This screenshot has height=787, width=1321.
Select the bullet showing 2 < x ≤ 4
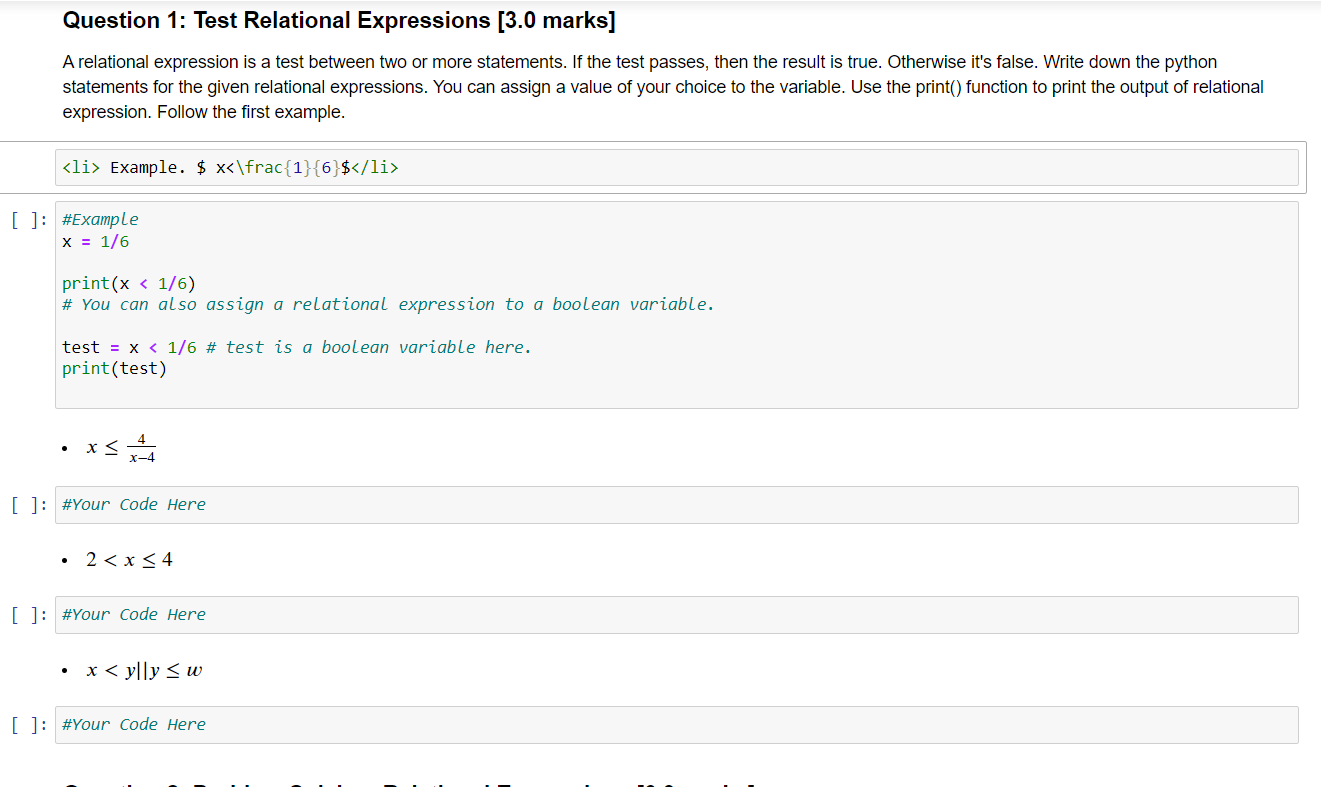coord(129,559)
